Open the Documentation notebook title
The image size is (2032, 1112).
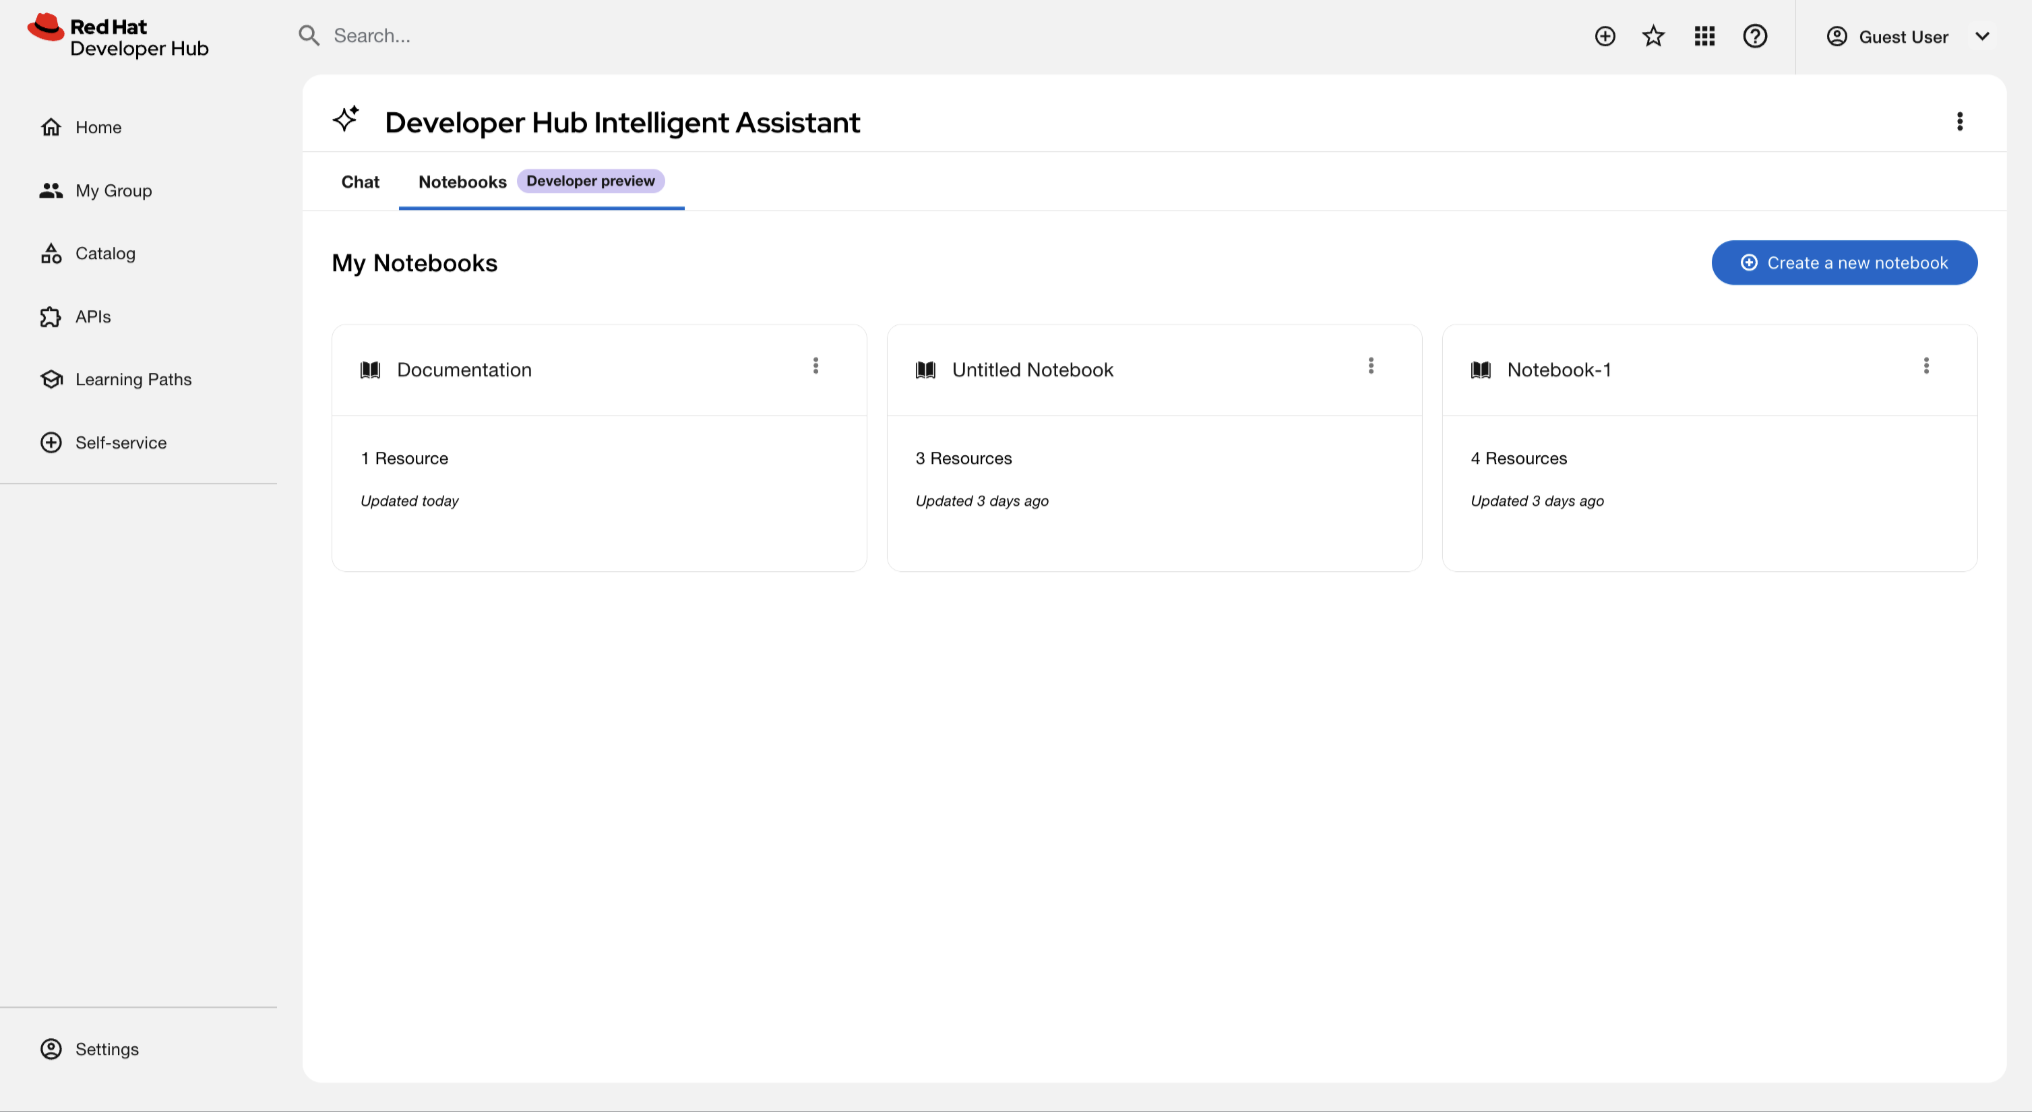click(464, 370)
